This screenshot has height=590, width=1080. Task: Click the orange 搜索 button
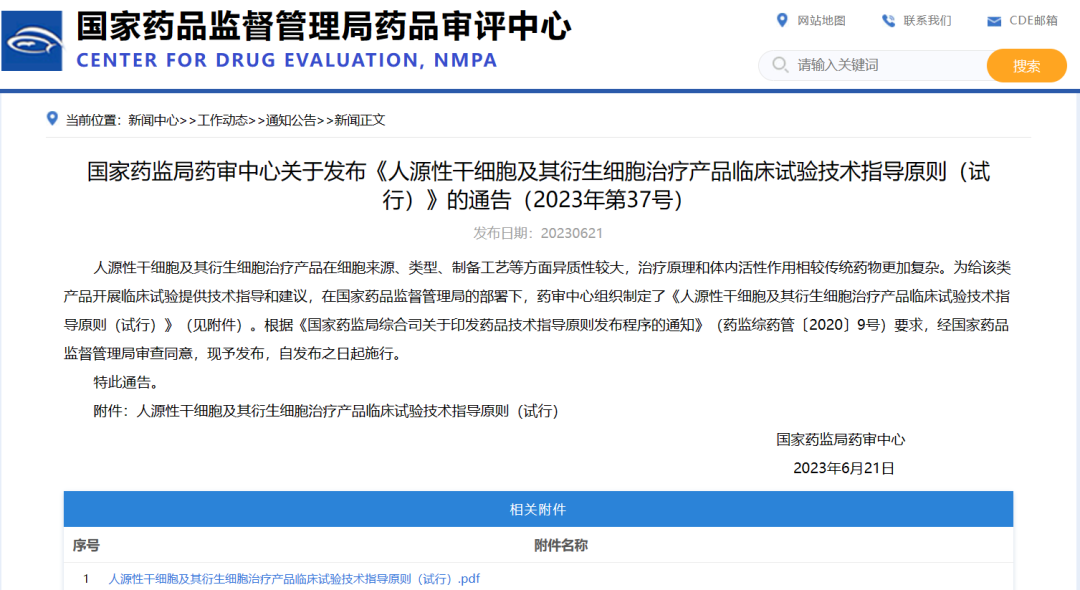[x=1026, y=65]
